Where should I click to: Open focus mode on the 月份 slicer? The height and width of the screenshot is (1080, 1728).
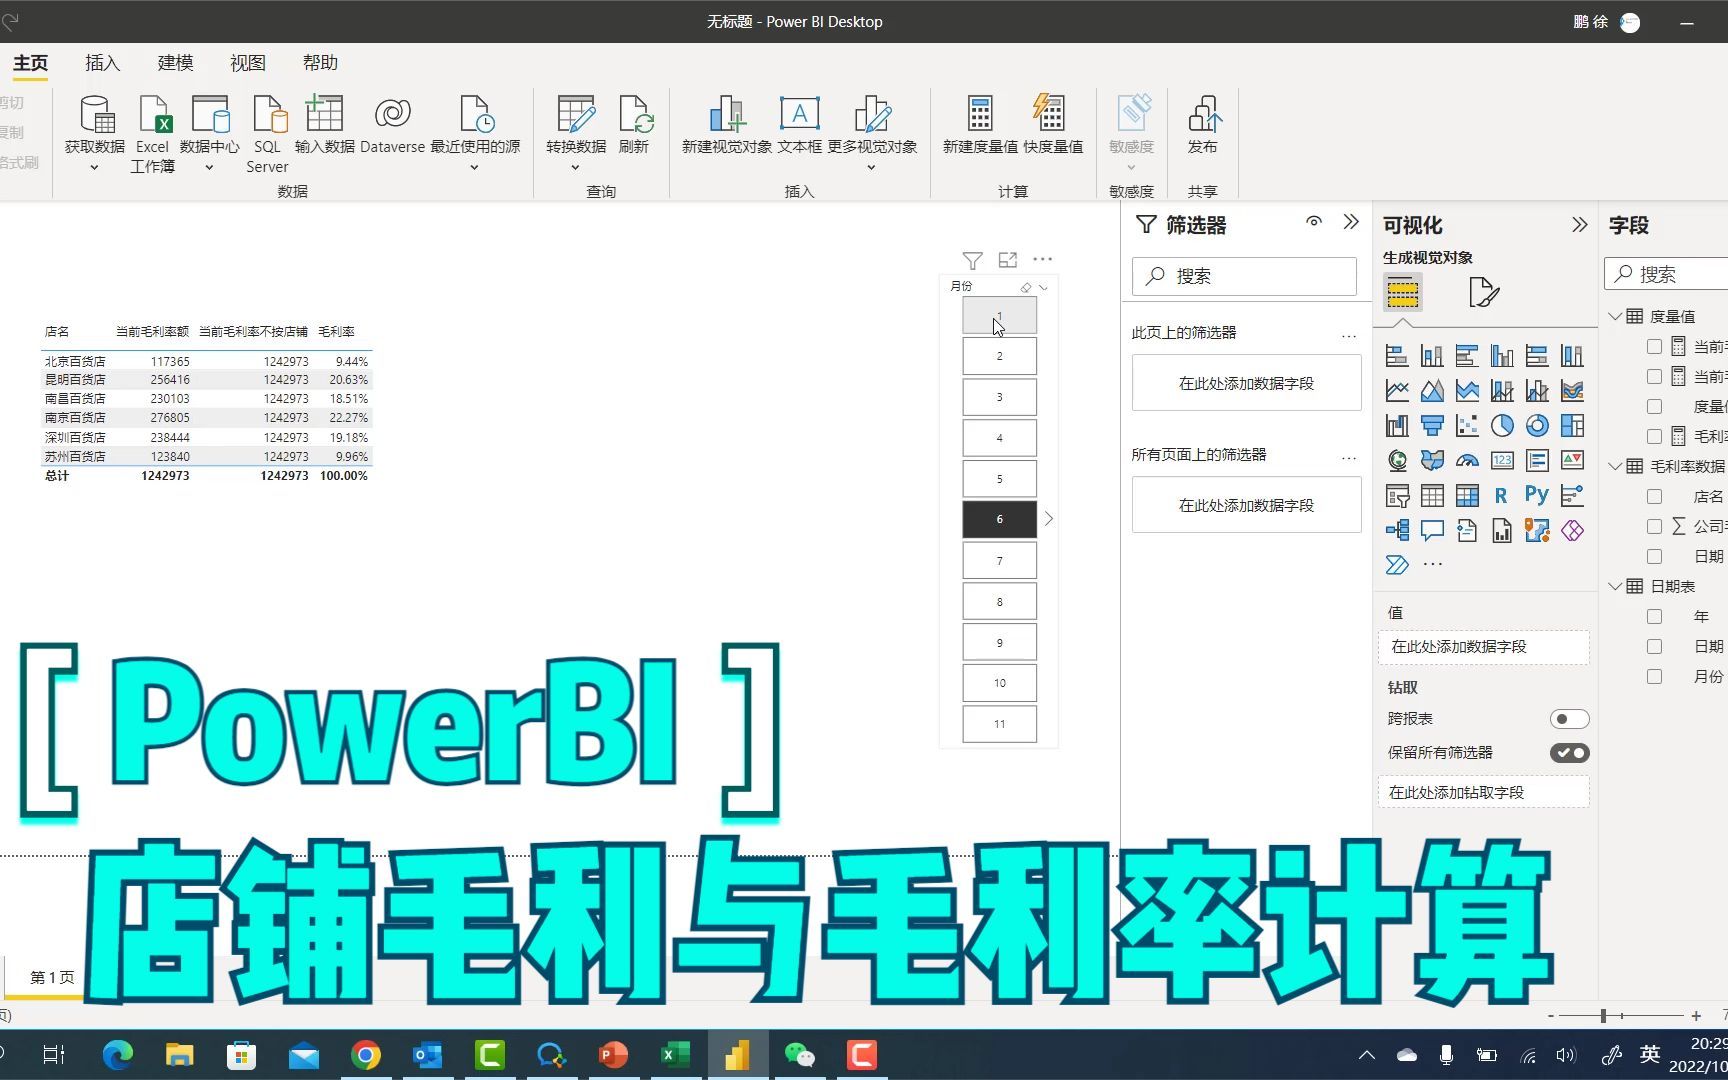(1007, 260)
